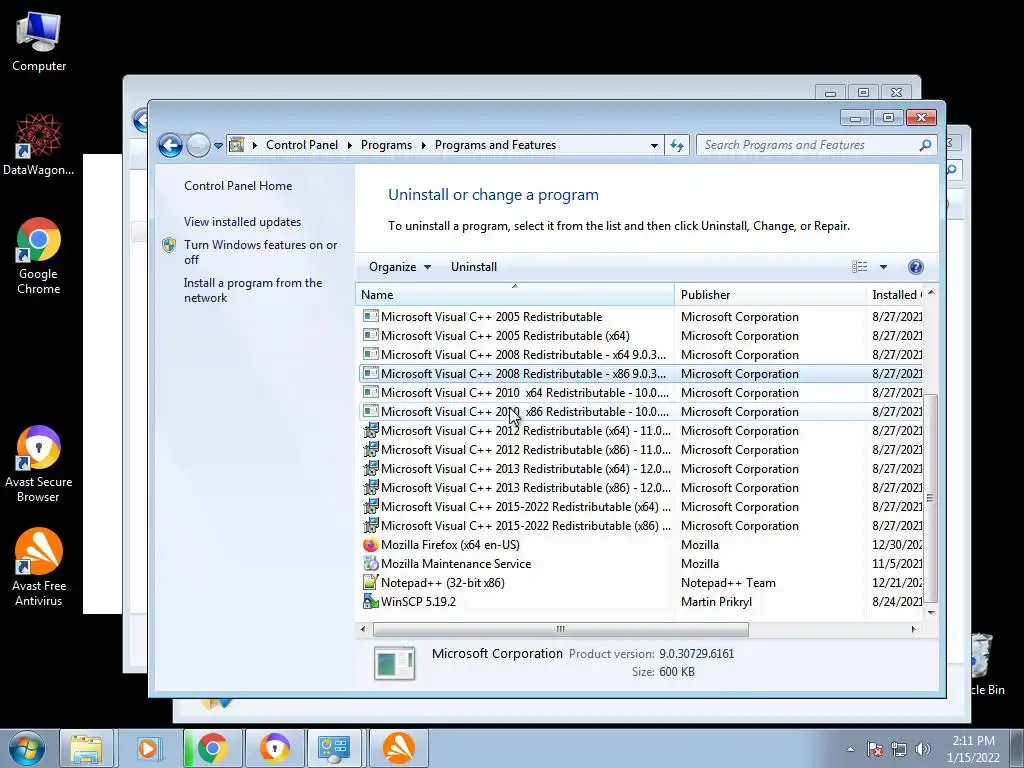Viewport: 1024px width, 768px height.
Task: Open Turn Windows features on or off
Action: point(261,252)
